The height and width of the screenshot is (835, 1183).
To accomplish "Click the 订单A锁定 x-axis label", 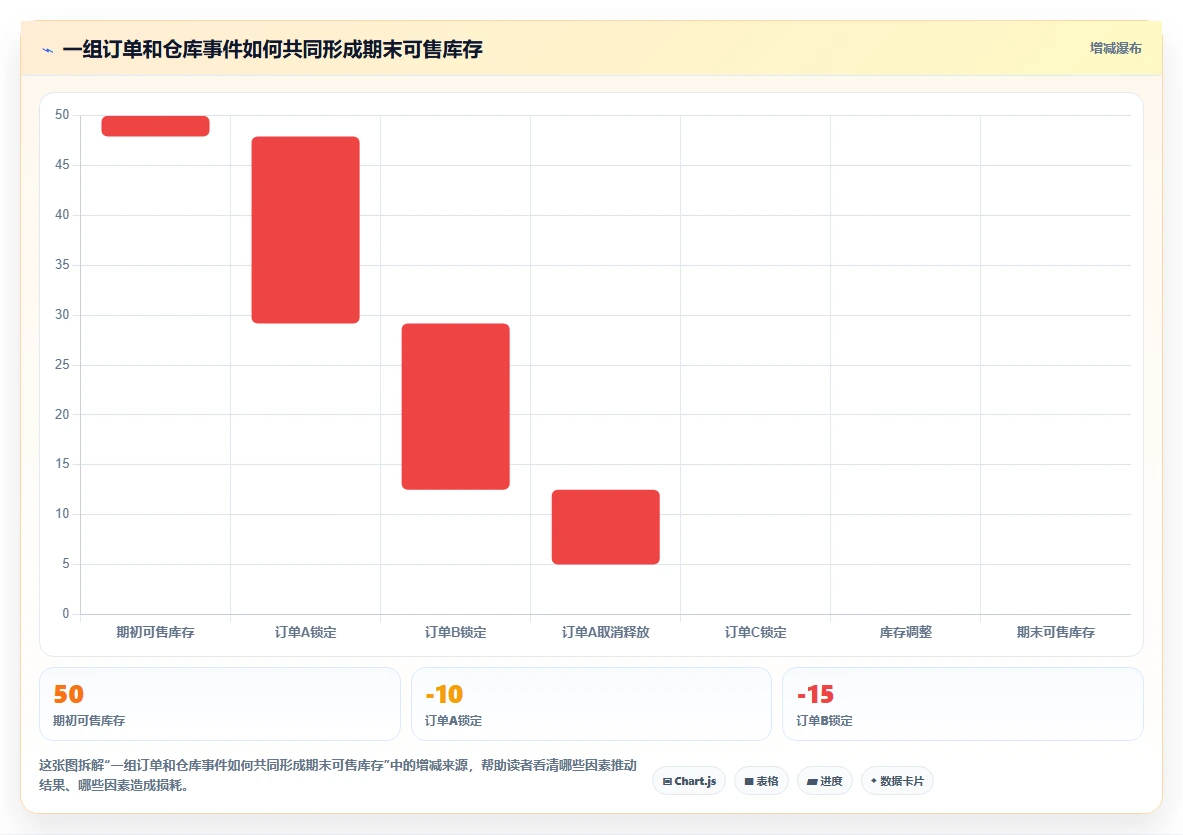I will (x=306, y=632).
